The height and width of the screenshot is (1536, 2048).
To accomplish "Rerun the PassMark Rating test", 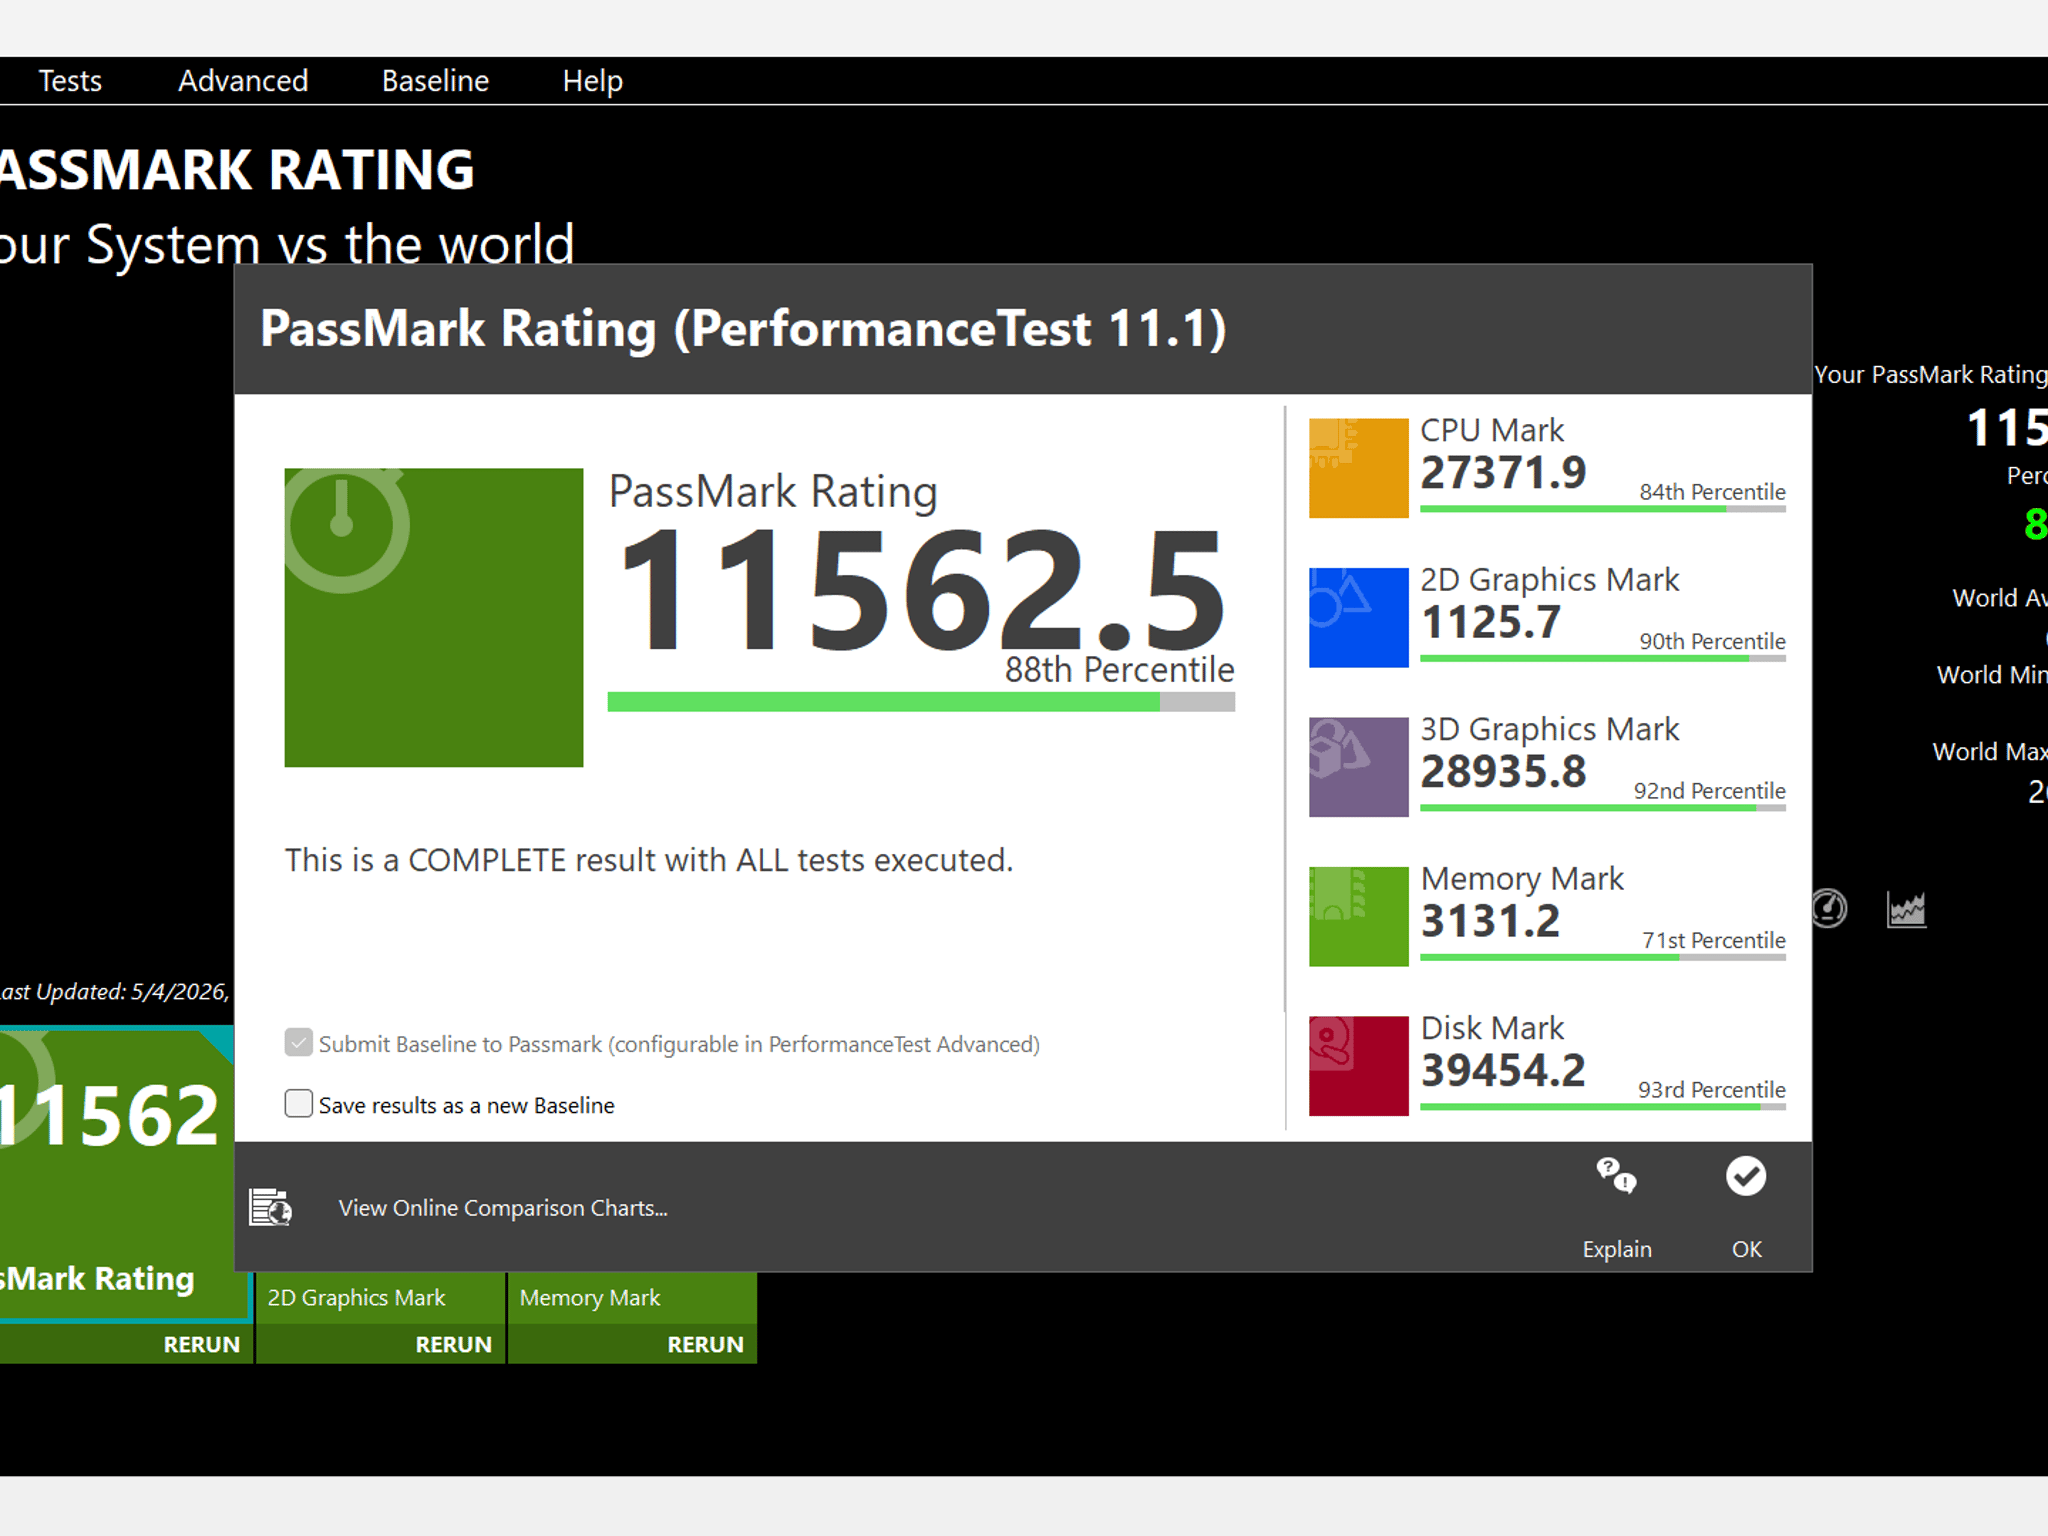I will (x=202, y=1344).
